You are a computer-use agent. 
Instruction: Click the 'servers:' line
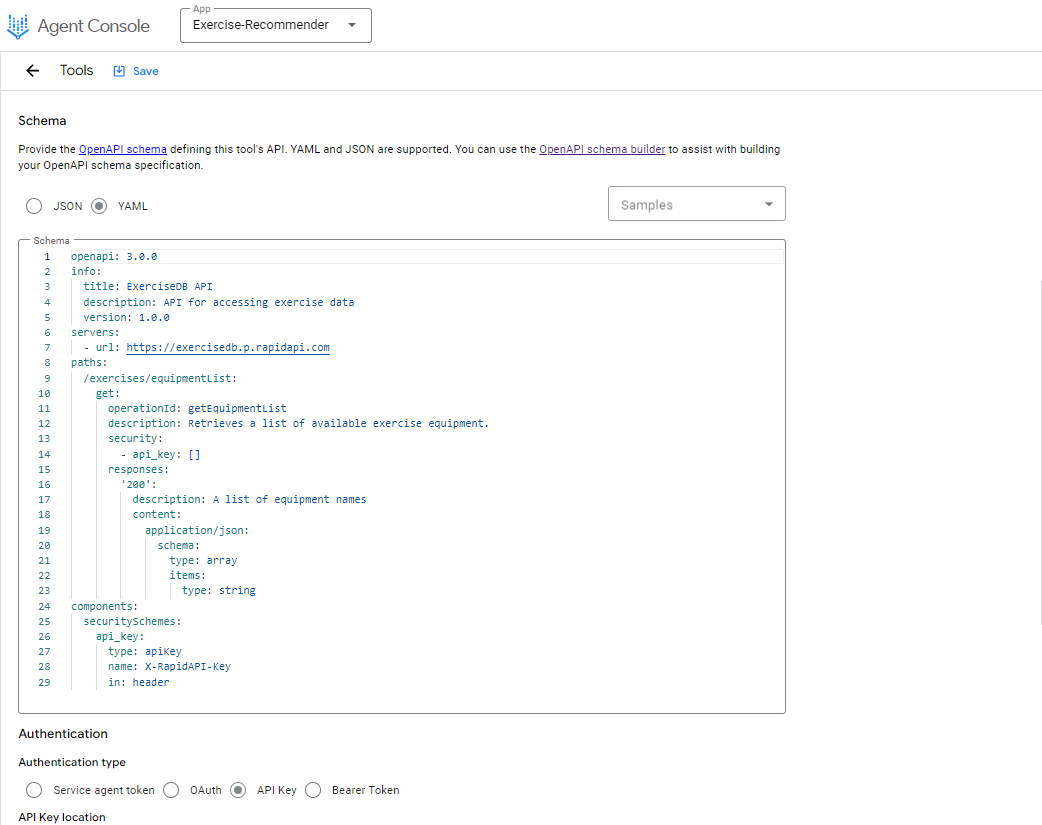[x=95, y=332]
